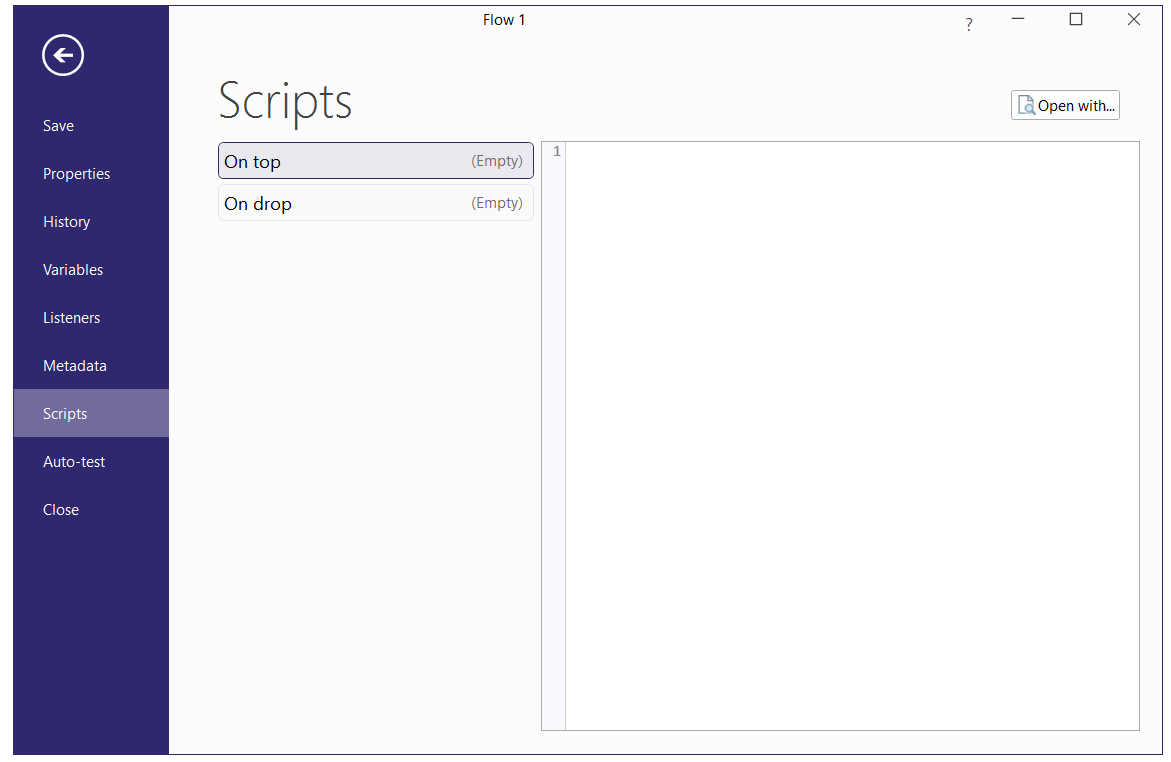Click the Flow 1 title bar text
The image size is (1171, 762).
click(504, 19)
